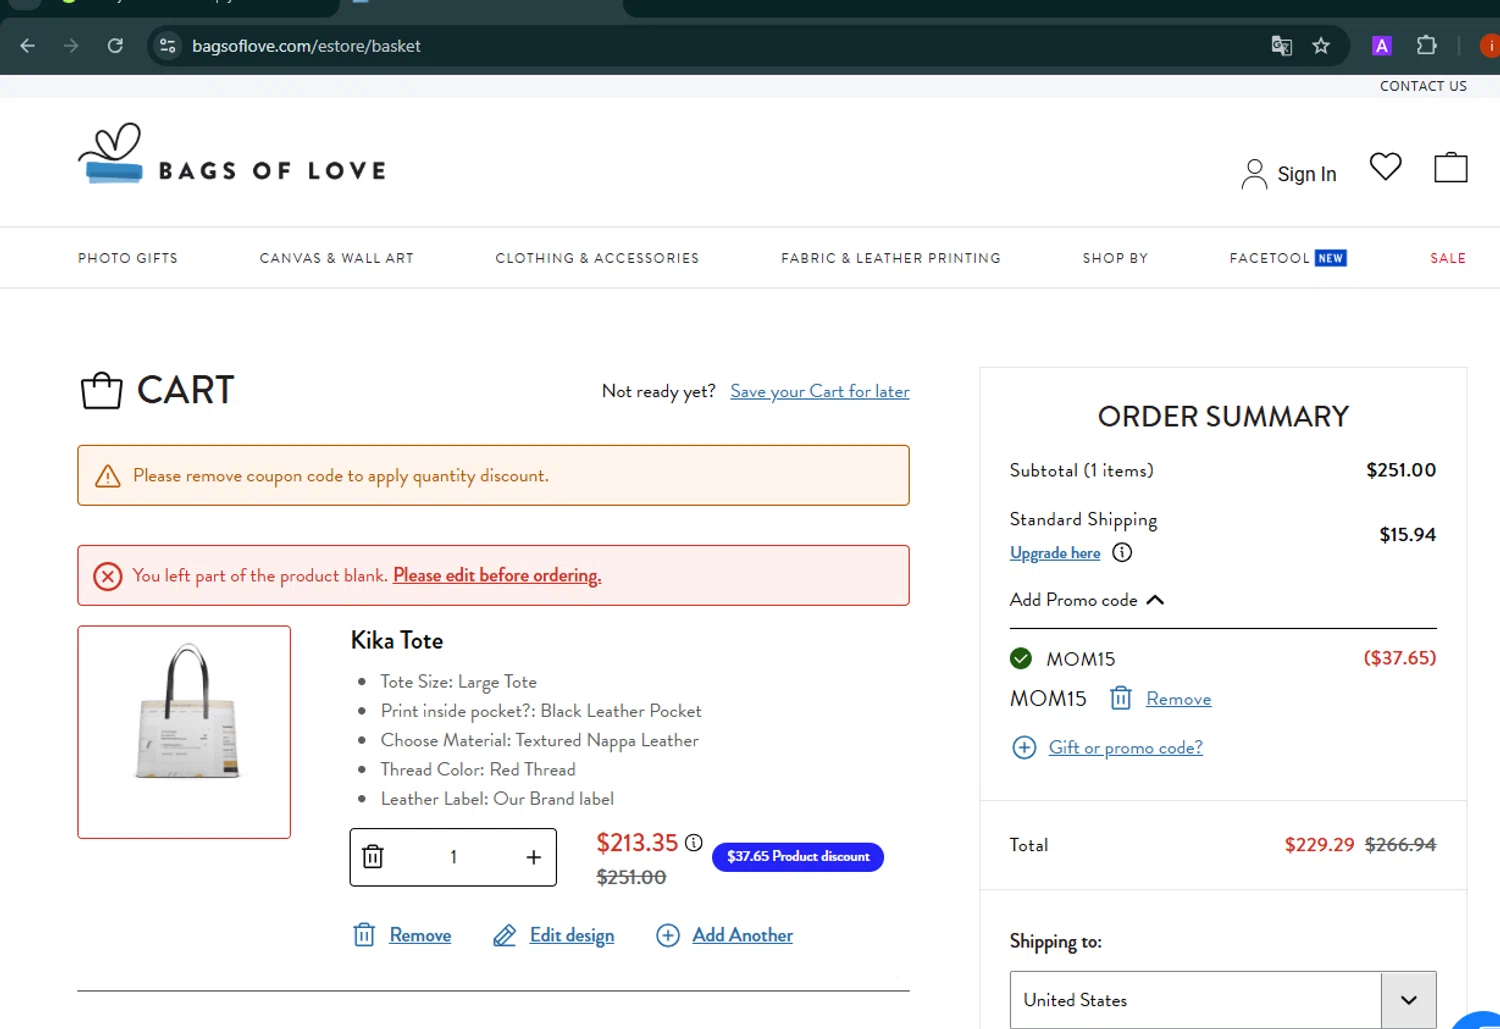Click 'Leather Label: Our Brand label' text

pos(497,799)
